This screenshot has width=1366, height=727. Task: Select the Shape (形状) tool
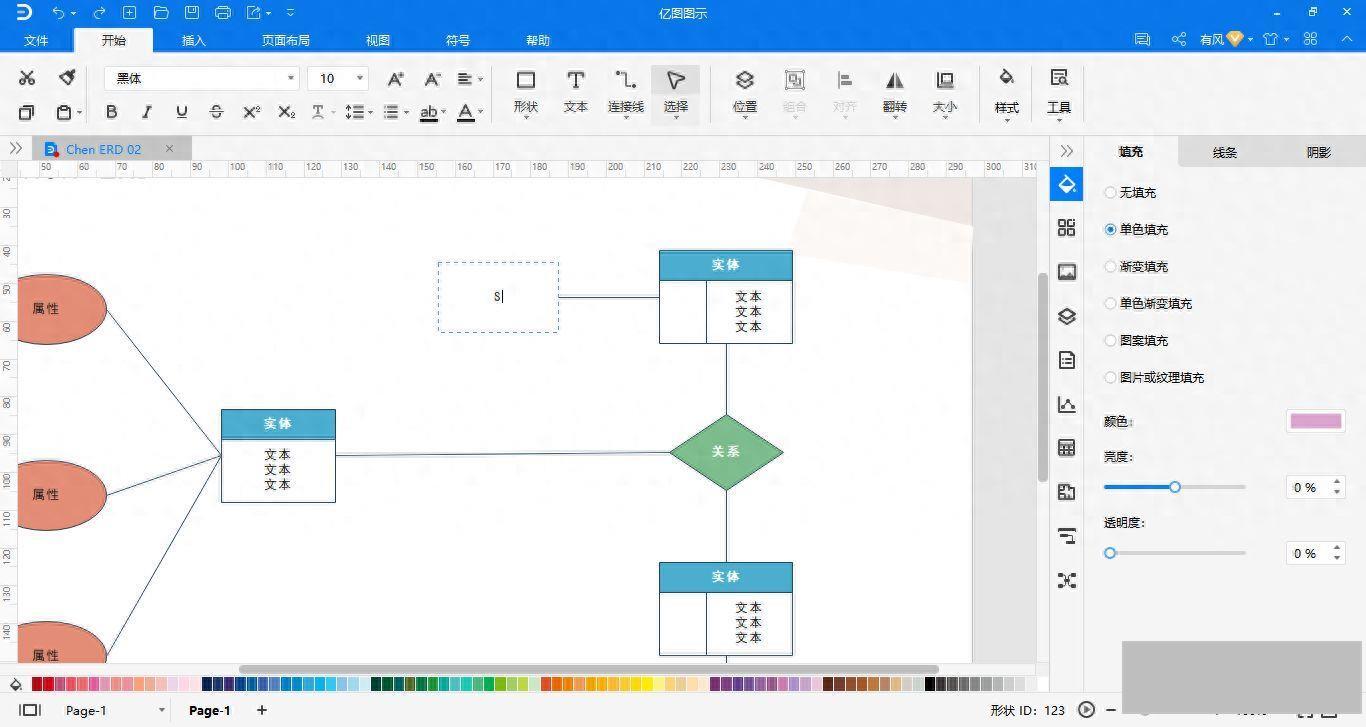(525, 91)
